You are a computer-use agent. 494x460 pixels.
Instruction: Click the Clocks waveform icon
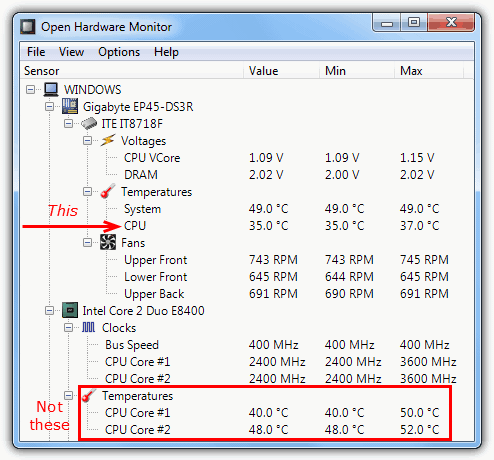(x=89, y=327)
